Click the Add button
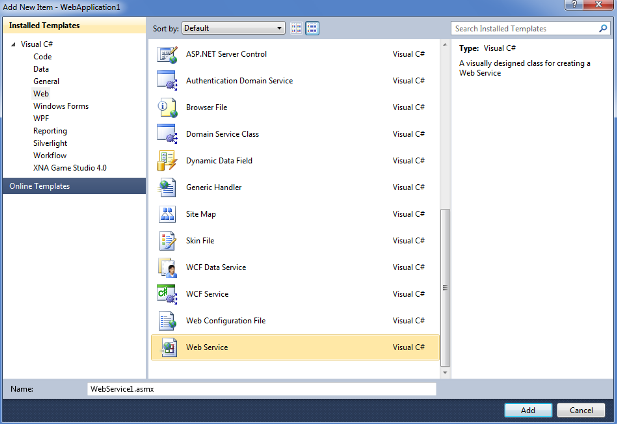The width and height of the screenshot is (617, 424). (x=528, y=410)
